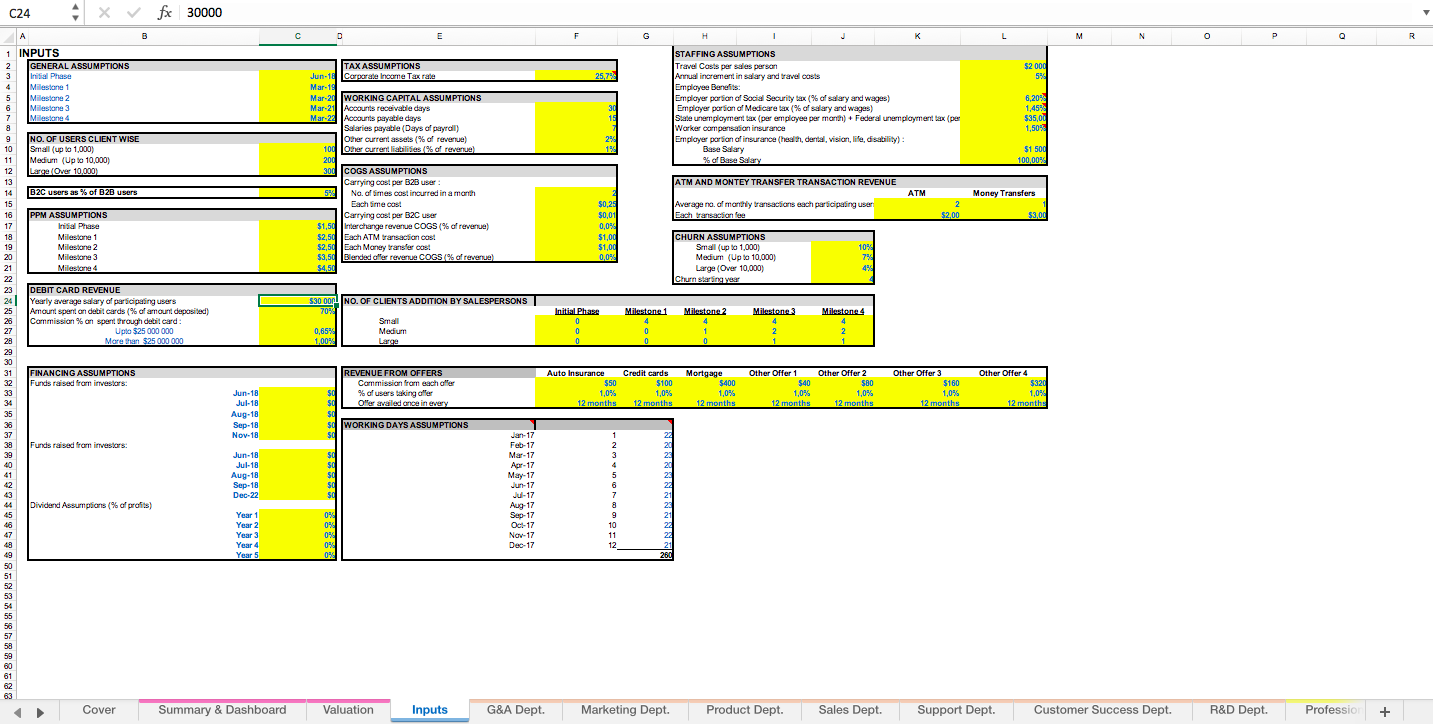Select column L header
The image size is (1433, 724).
1003,35
